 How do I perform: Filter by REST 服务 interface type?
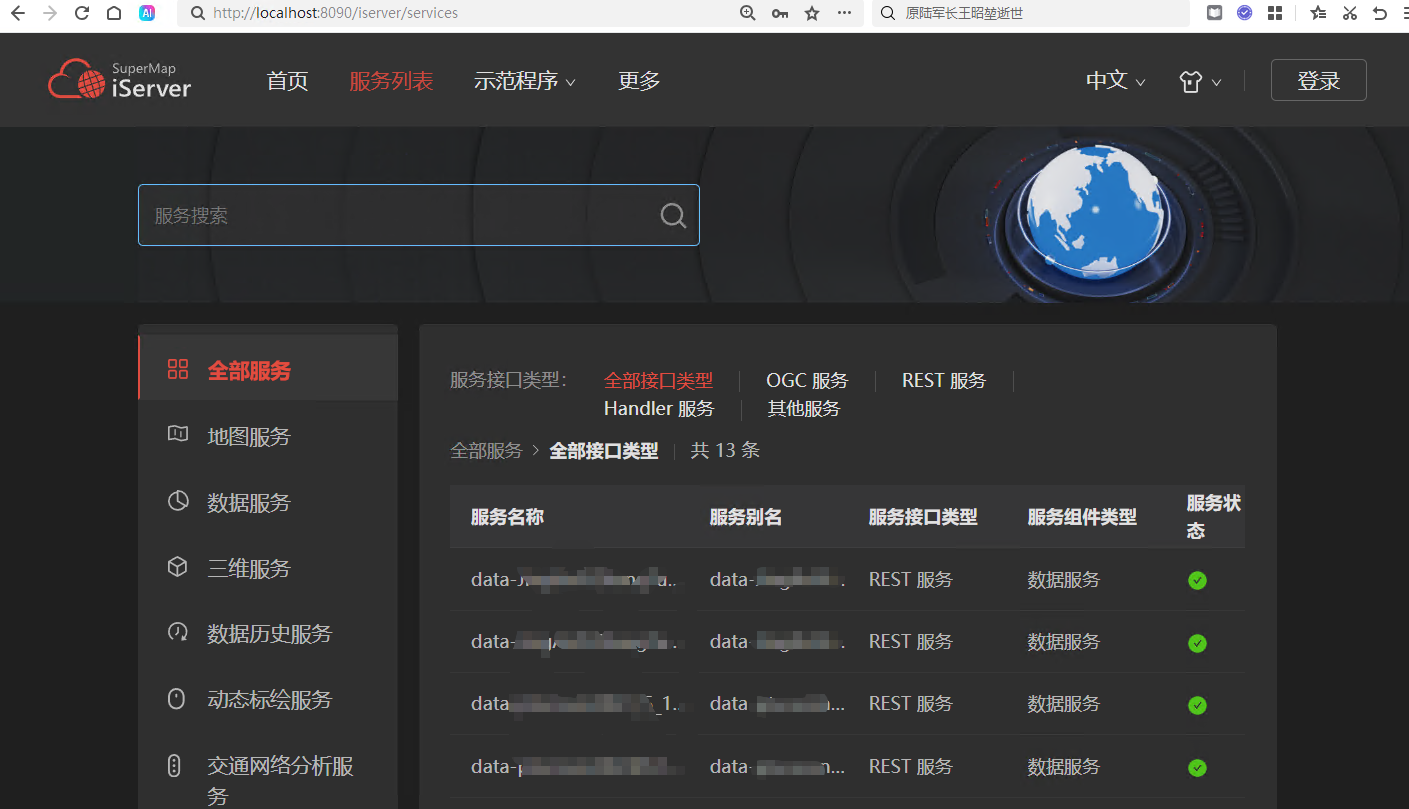943,381
